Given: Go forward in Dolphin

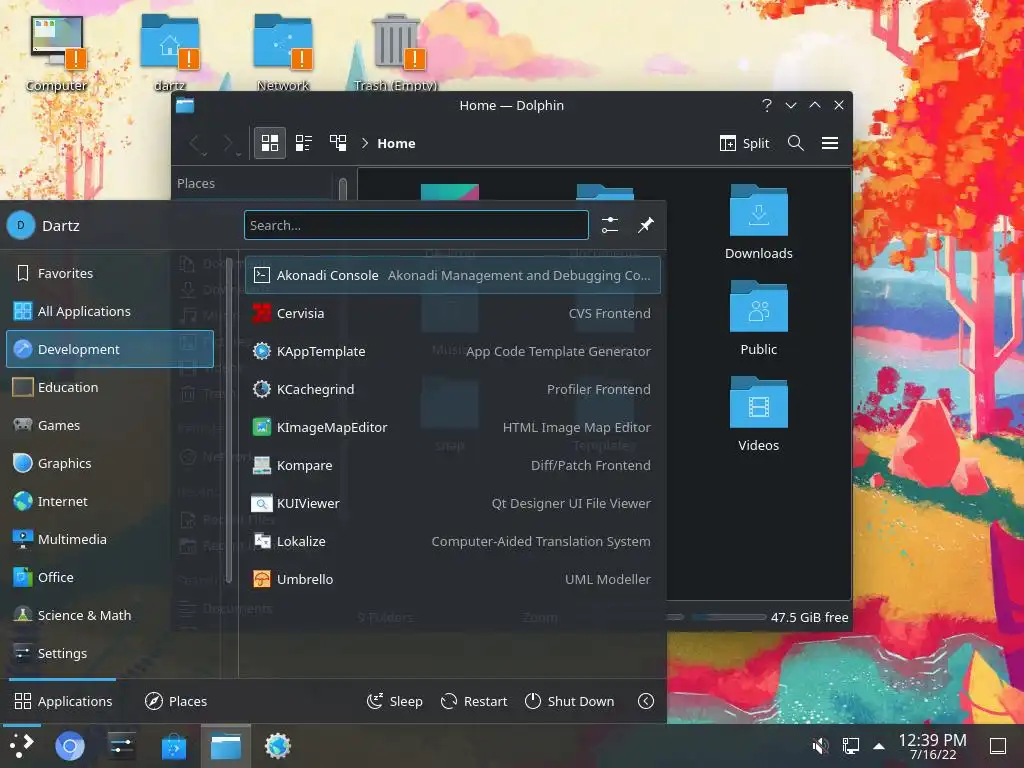Looking at the screenshot, I should pyautogui.click(x=229, y=143).
